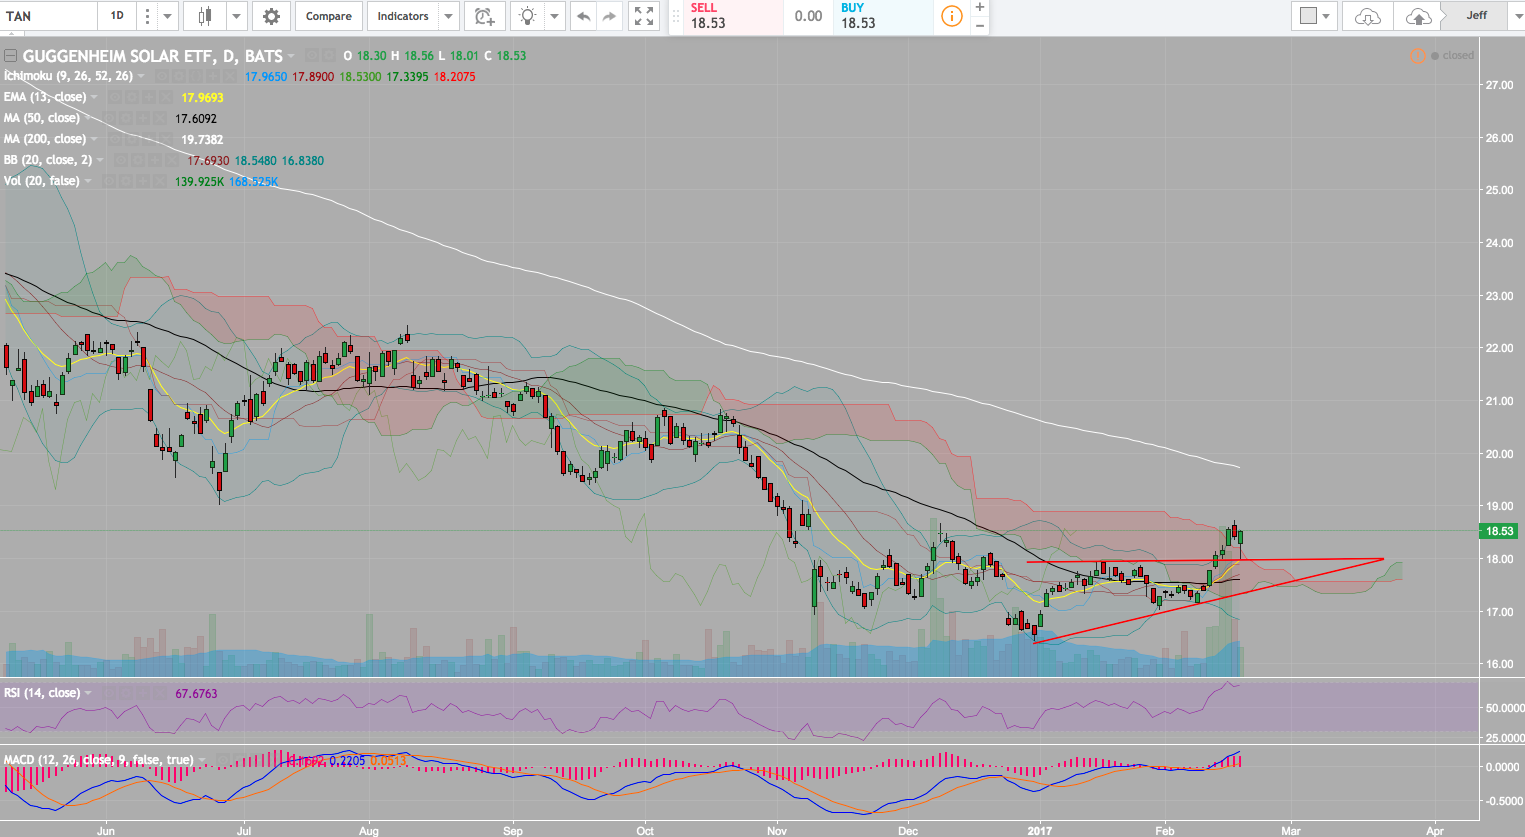The width and height of the screenshot is (1525, 837).
Task: Expand the chart style dropdown arrow
Action: pos(236,16)
